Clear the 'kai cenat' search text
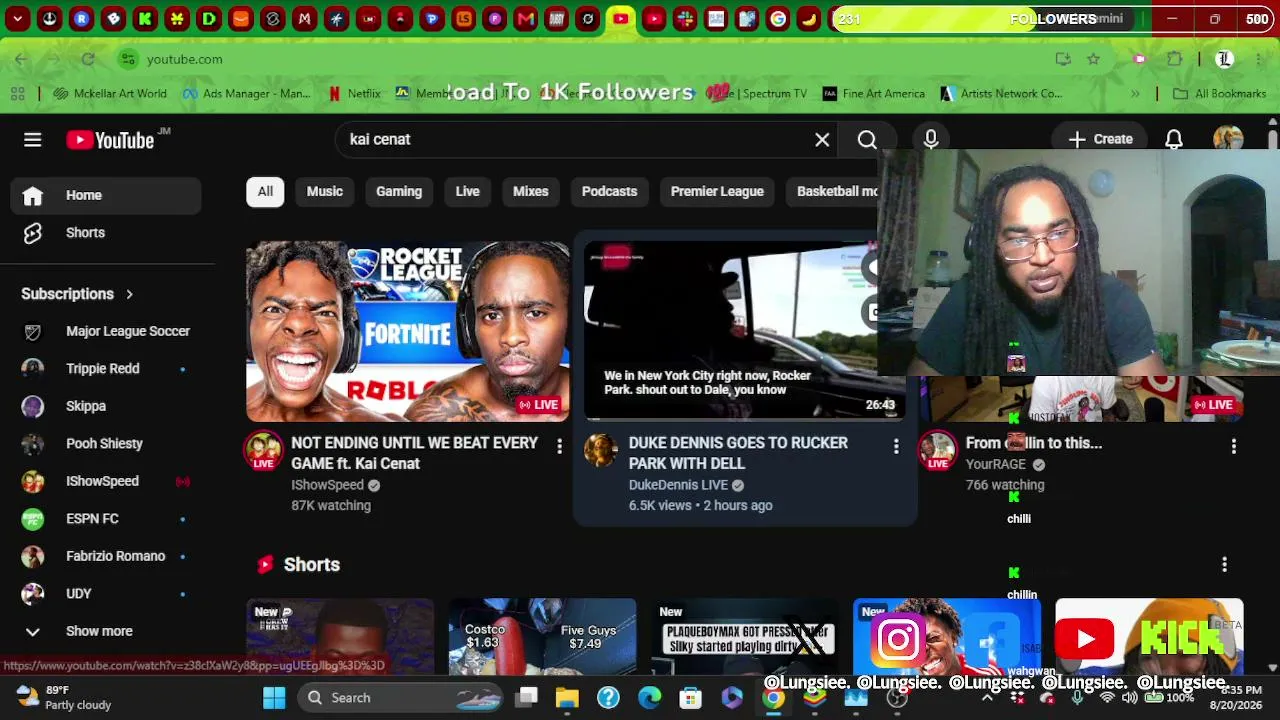 822,140
